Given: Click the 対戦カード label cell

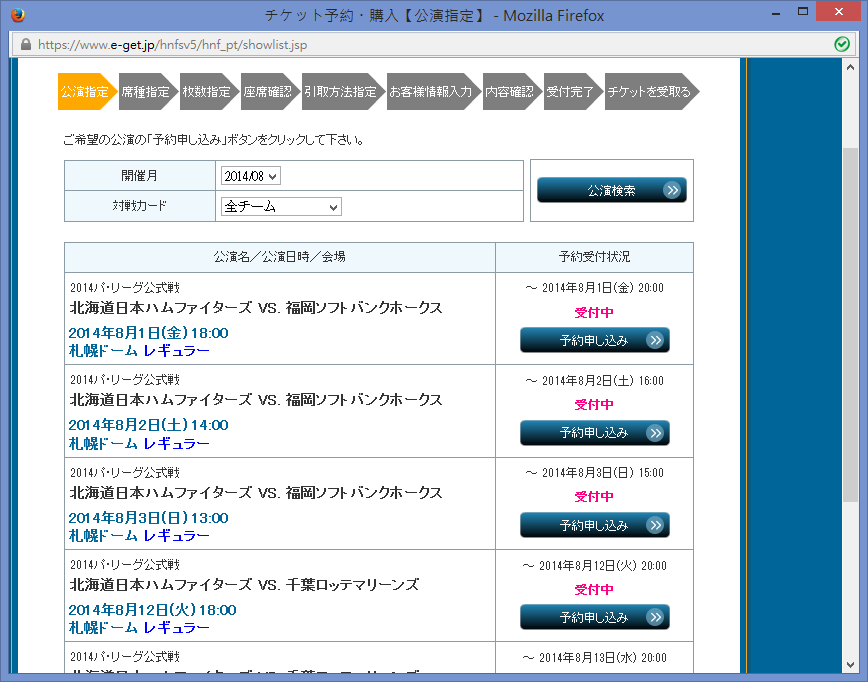Looking at the screenshot, I should tap(140, 206).
